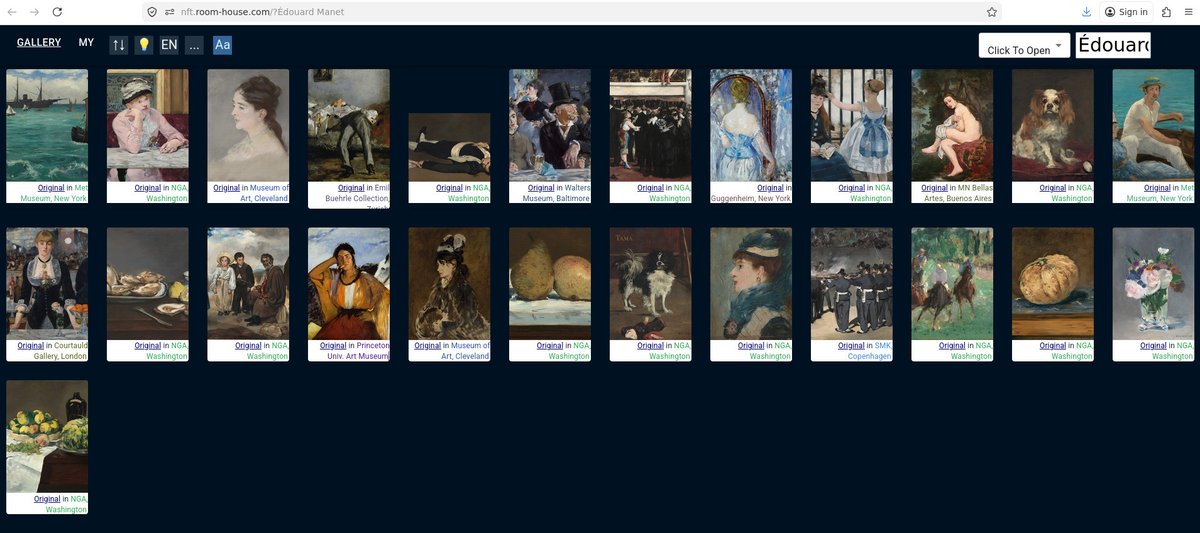Open the dead toreador painting thumbnail
Image resolution: width=1200 pixels, height=533 pixels.
449,146
